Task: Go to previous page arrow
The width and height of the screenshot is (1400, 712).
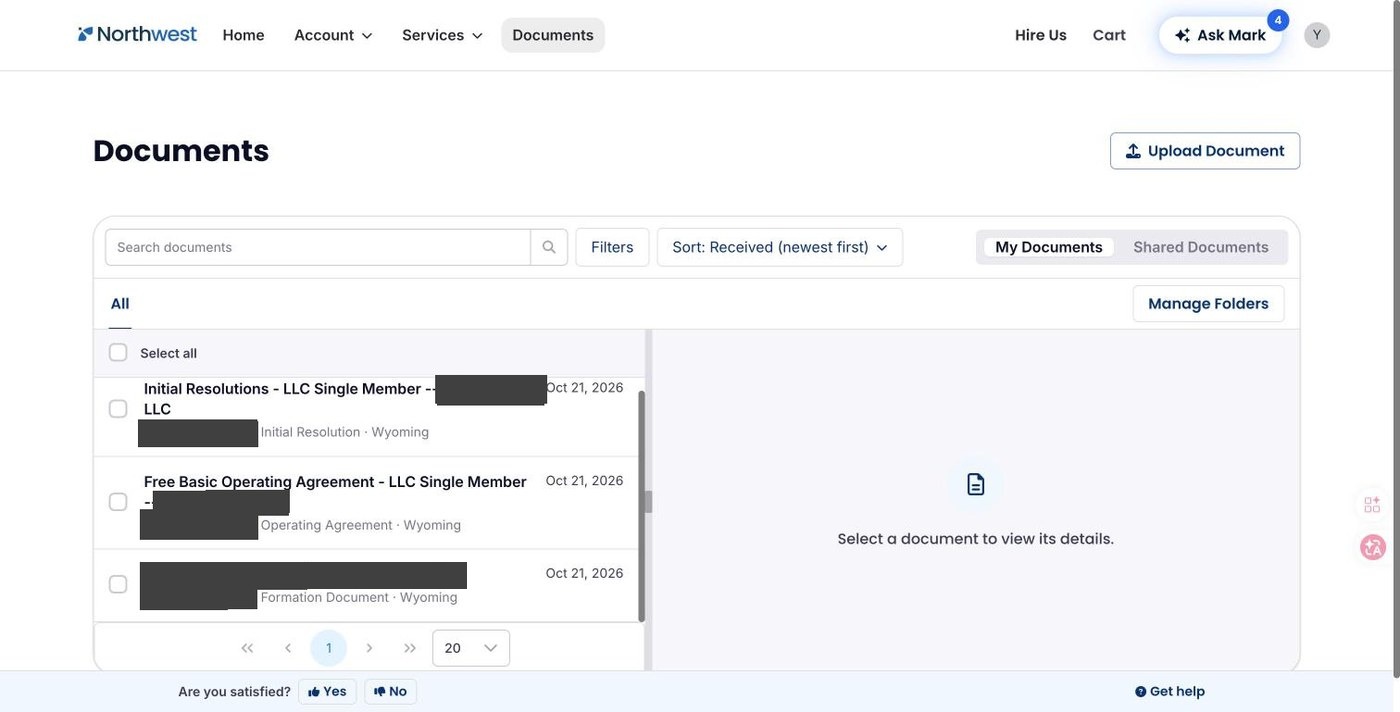Action: (x=288, y=648)
